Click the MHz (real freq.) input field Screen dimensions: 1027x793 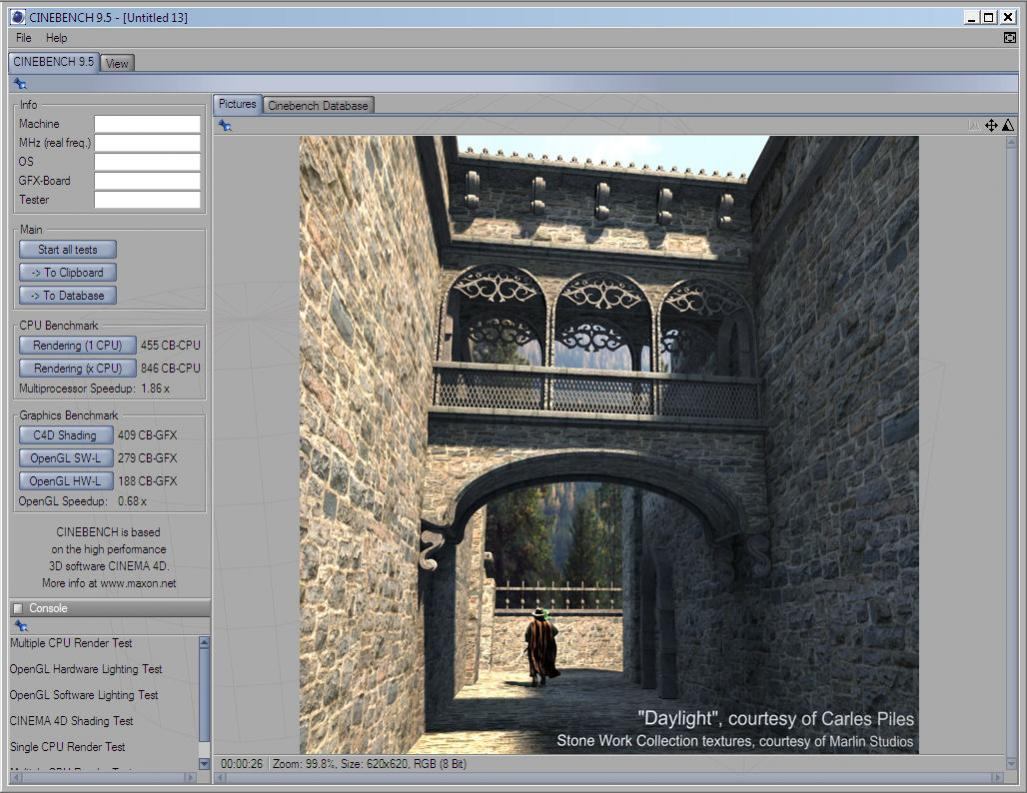[147, 143]
